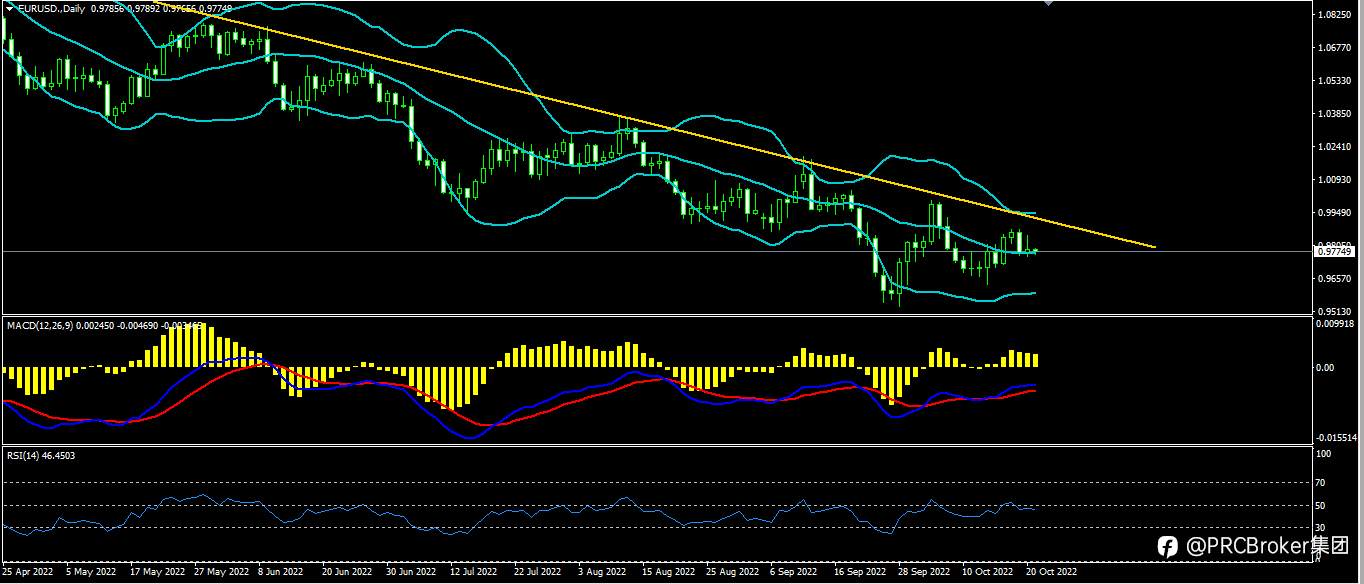Select the EURUSD.,Daily chart title text
The height and width of the screenshot is (584, 1364).
[51, 8]
